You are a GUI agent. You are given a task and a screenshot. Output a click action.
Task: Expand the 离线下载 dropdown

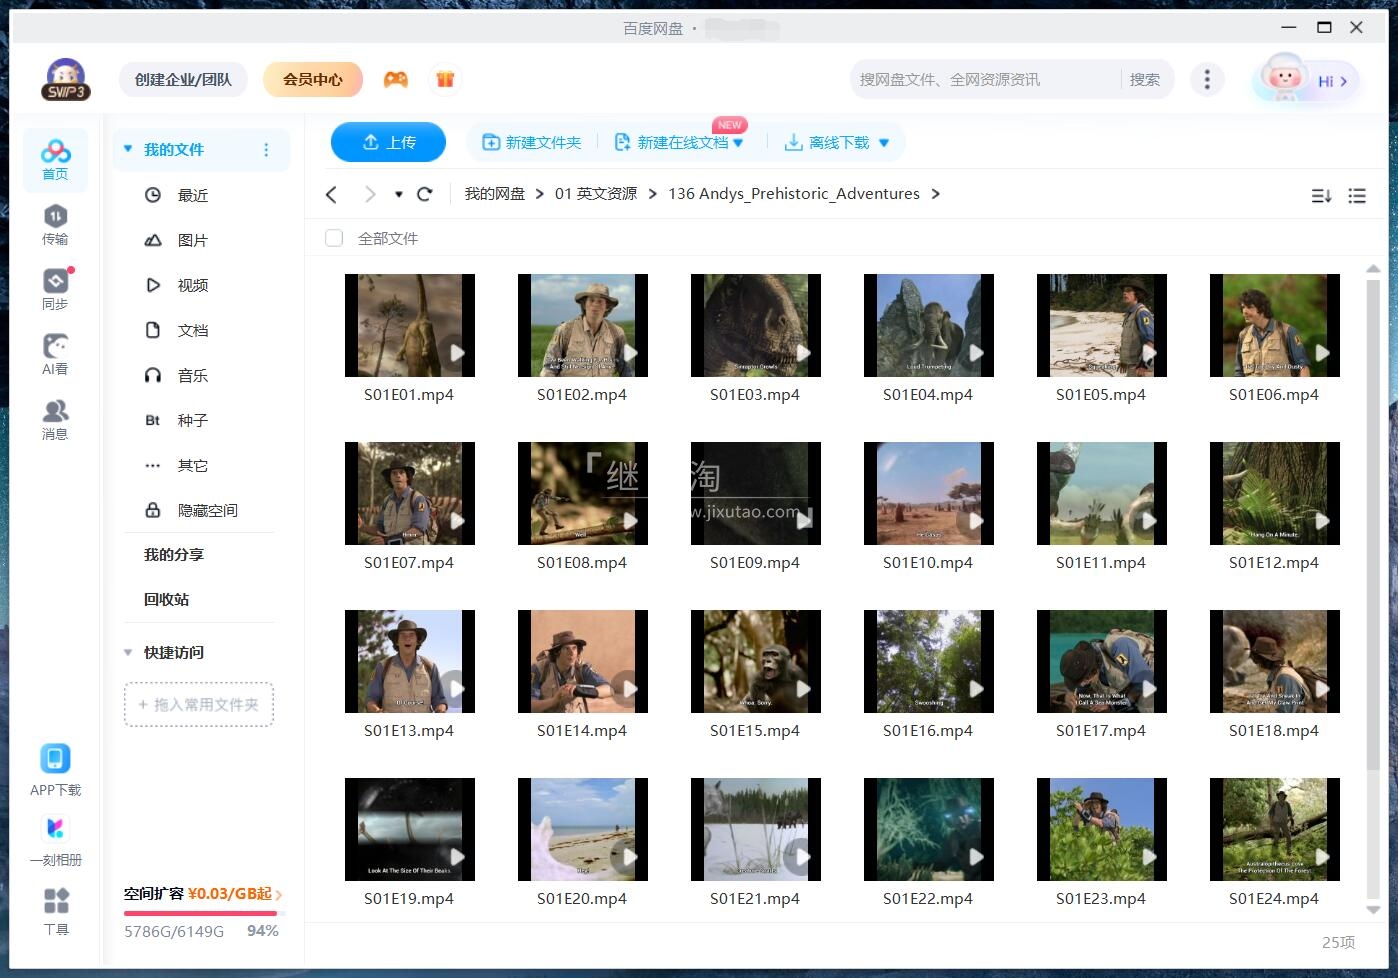tap(883, 142)
